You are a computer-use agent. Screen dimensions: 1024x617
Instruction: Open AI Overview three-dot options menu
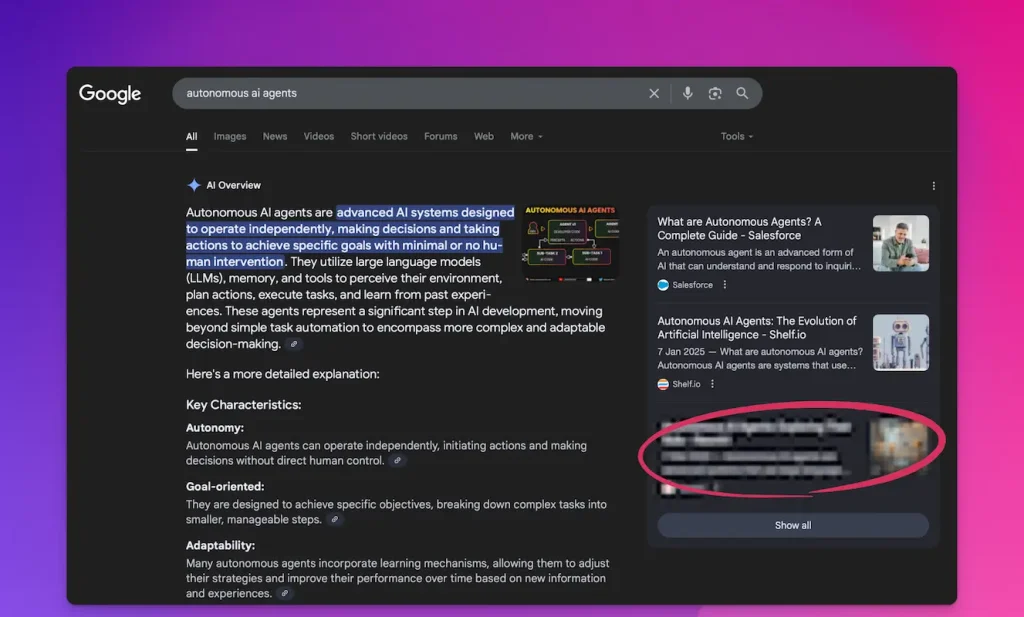[933, 186]
